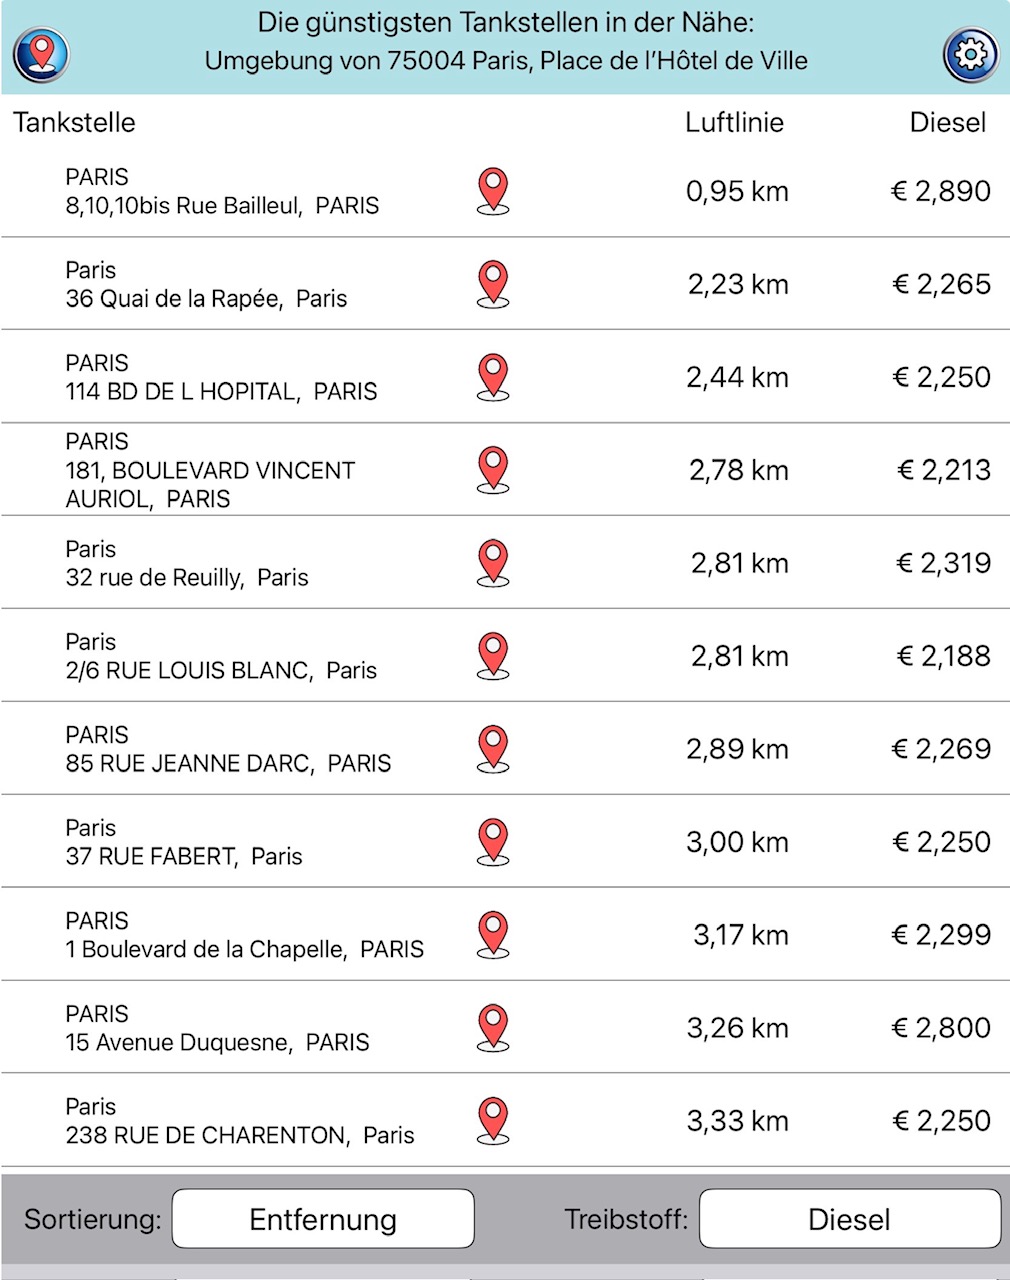1010x1280 pixels.
Task: Open the 37 RUE FABERT station entry
Action: pyautogui.click(x=505, y=841)
